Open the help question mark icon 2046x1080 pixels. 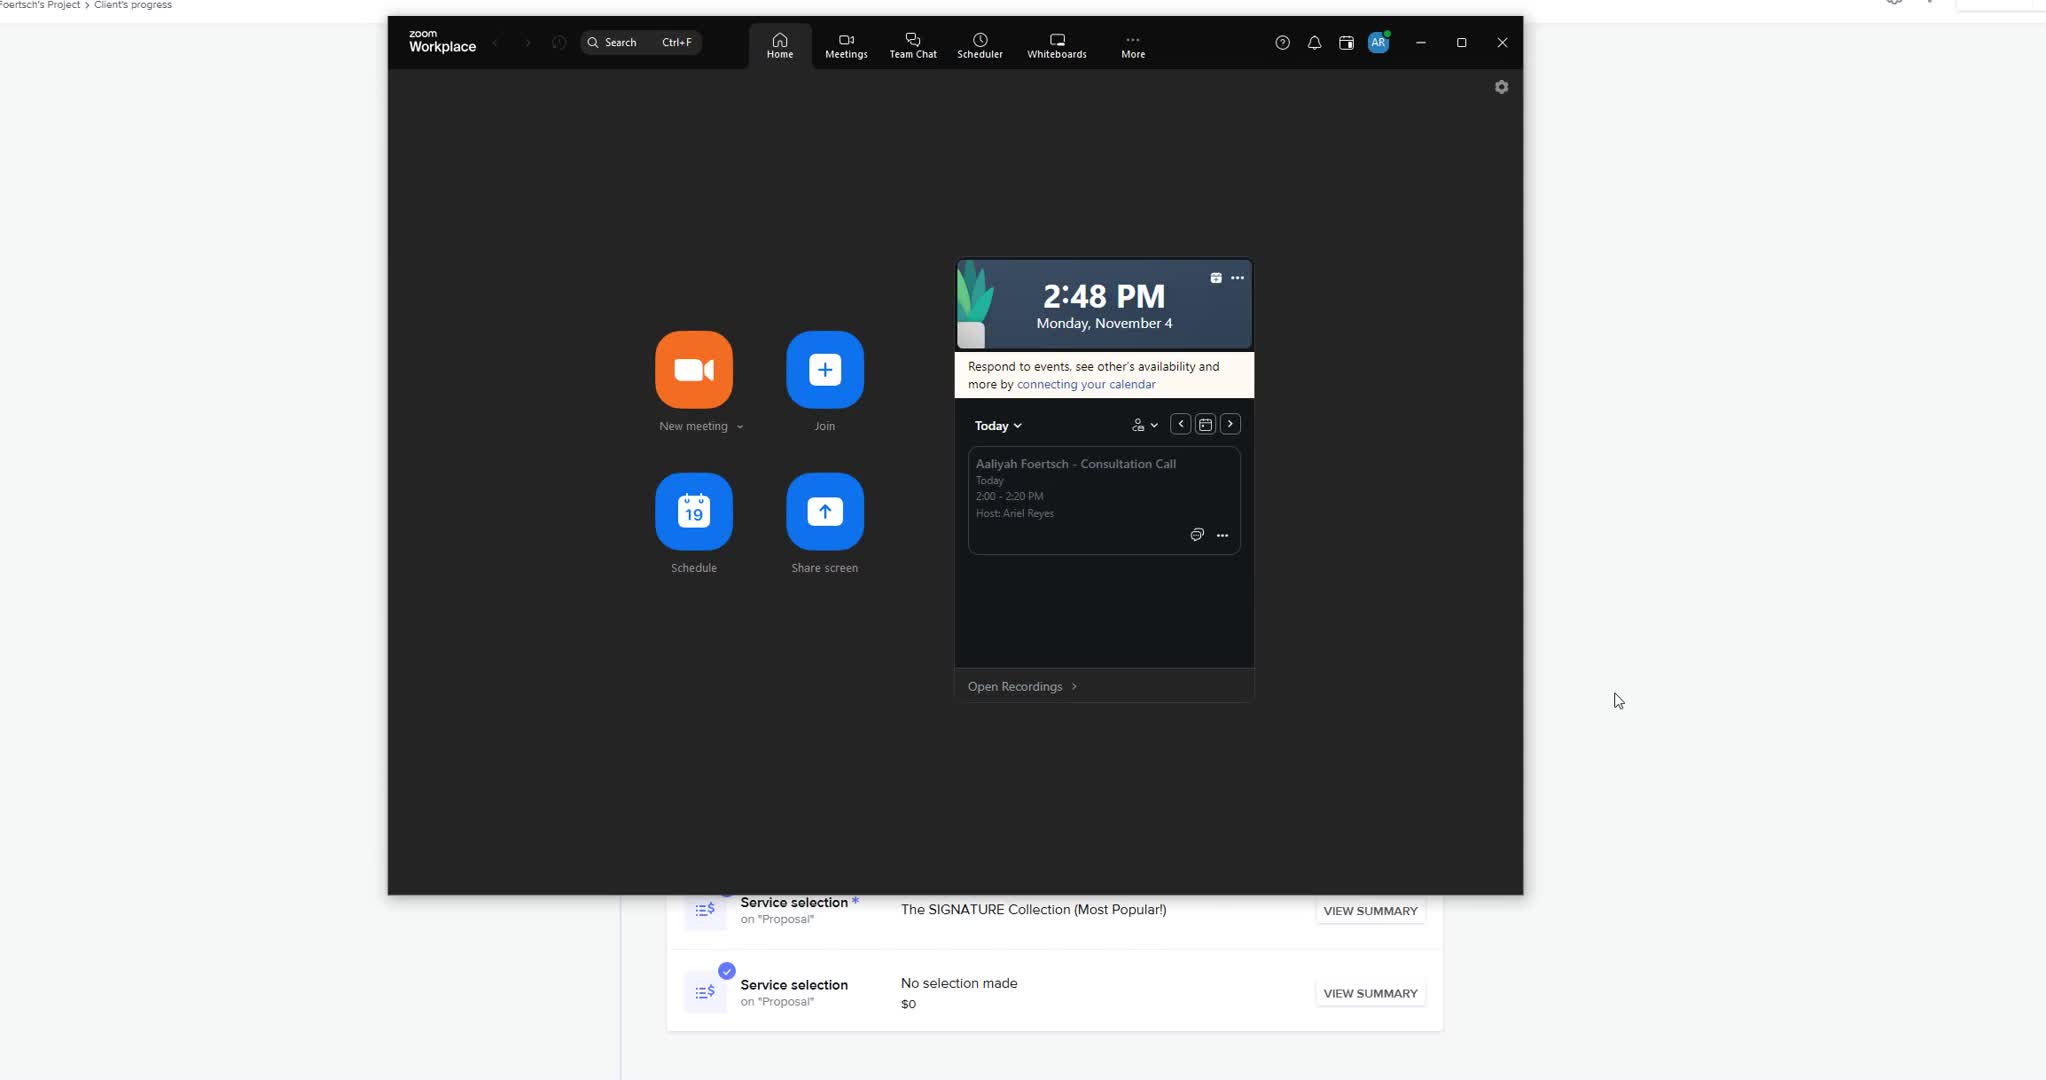[1282, 42]
